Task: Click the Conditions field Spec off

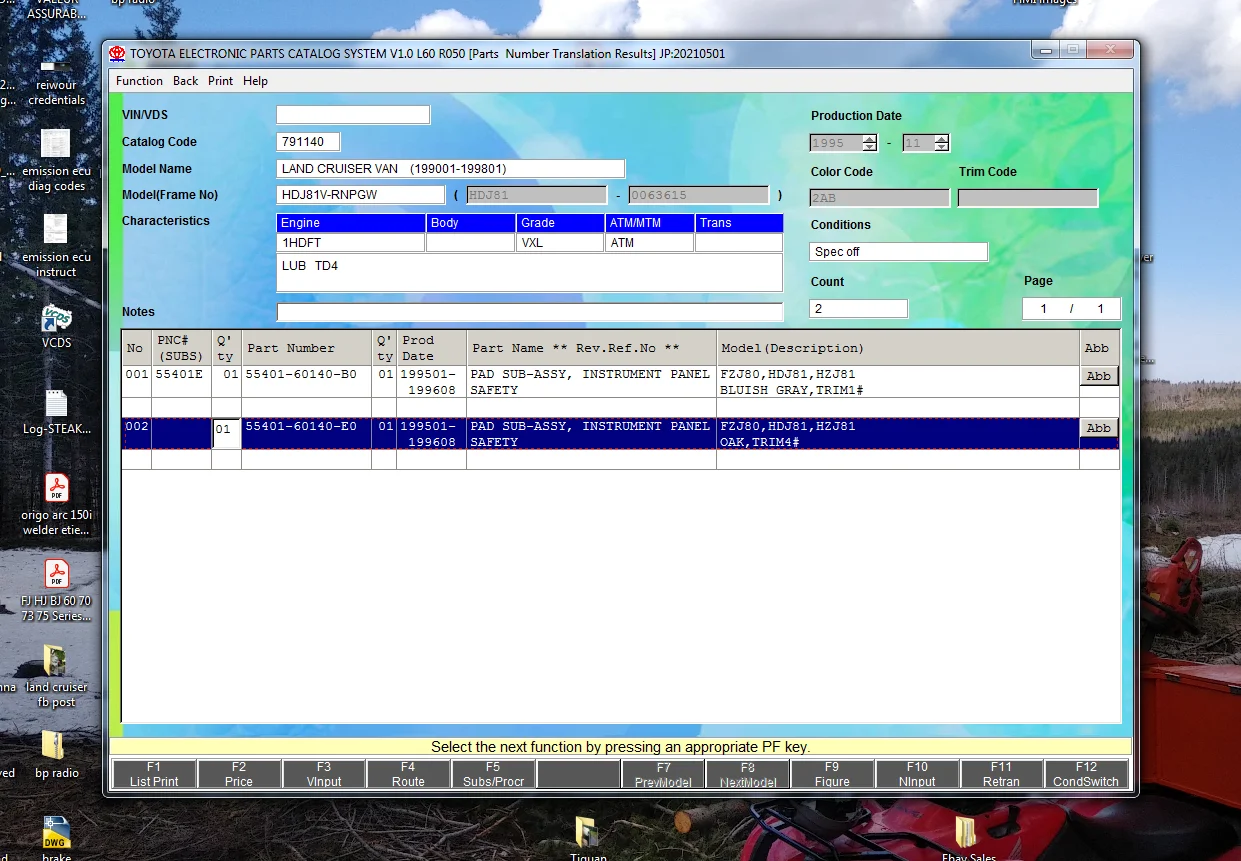Action: [x=899, y=252]
